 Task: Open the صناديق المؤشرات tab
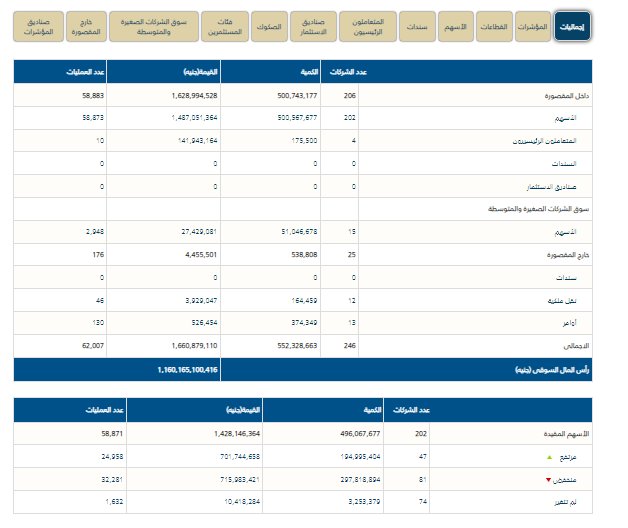(x=37, y=27)
